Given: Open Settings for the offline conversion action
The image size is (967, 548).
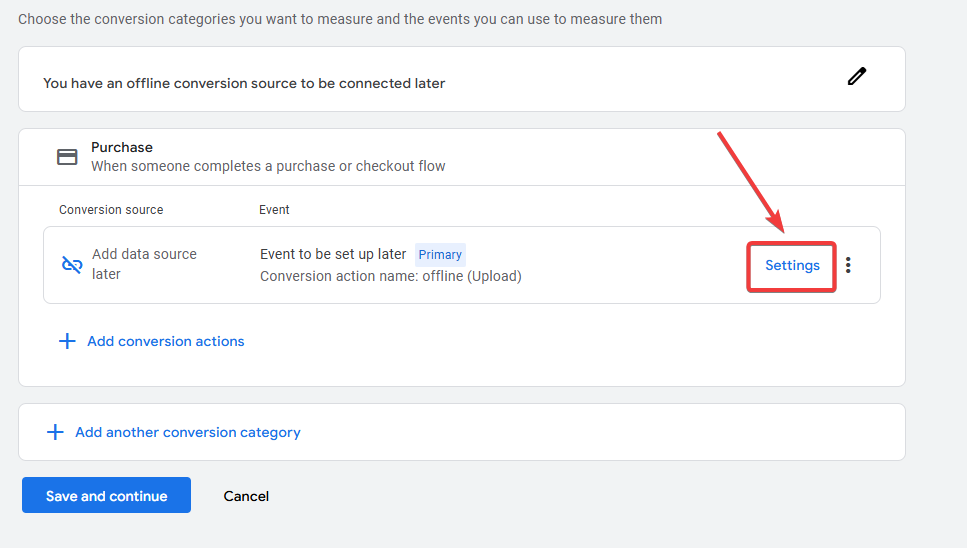Looking at the screenshot, I should pyautogui.click(x=792, y=266).
